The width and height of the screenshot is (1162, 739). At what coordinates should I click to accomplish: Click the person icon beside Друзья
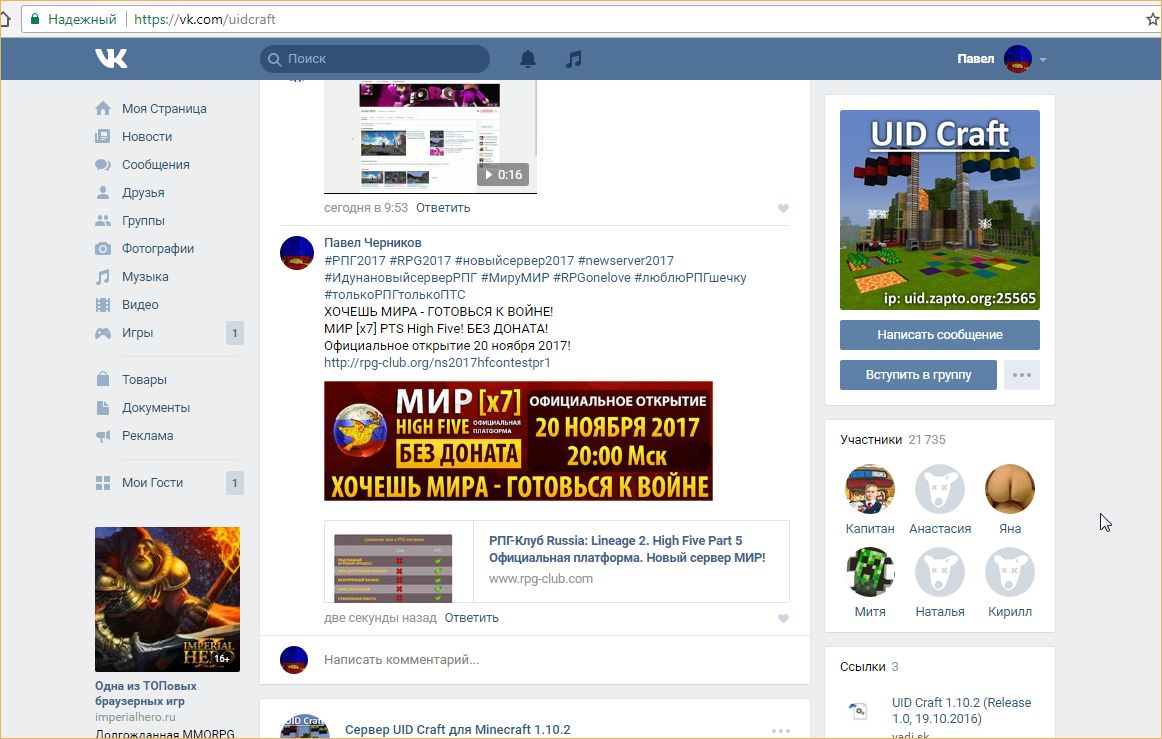(x=103, y=193)
